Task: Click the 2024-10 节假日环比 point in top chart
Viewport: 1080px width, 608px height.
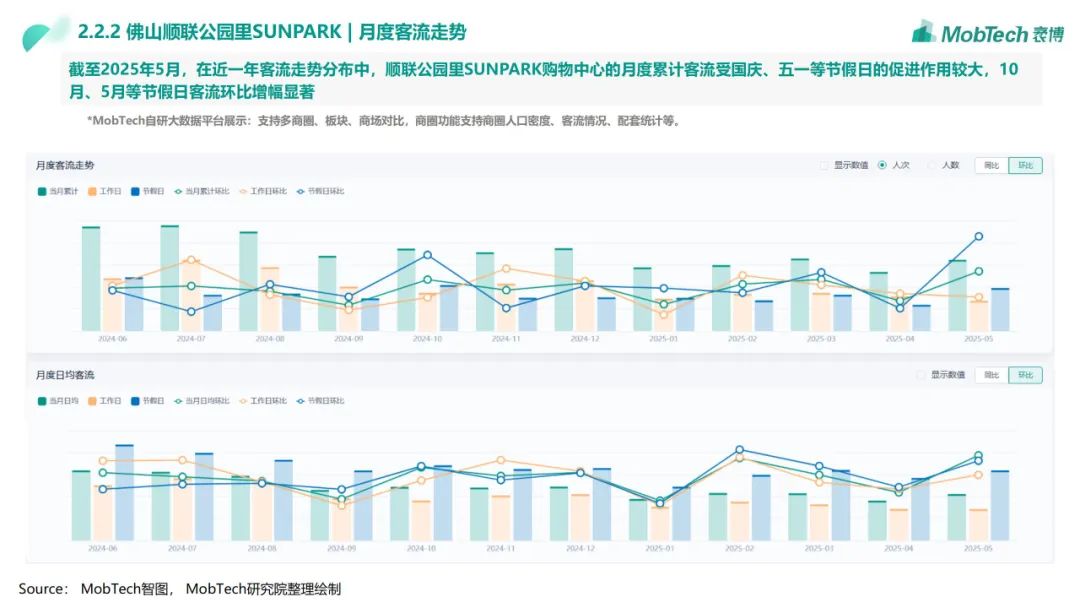Action: click(x=427, y=255)
